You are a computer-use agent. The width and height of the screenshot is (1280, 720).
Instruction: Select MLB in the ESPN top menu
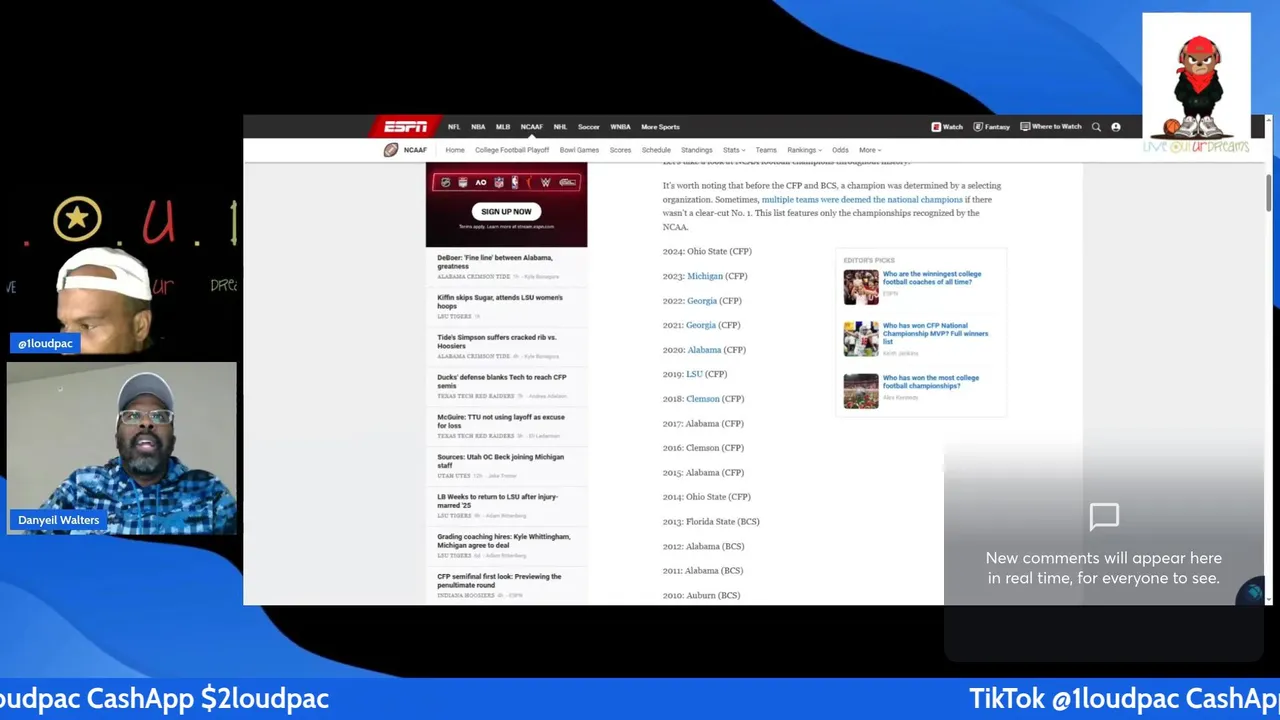[x=503, y=127]
